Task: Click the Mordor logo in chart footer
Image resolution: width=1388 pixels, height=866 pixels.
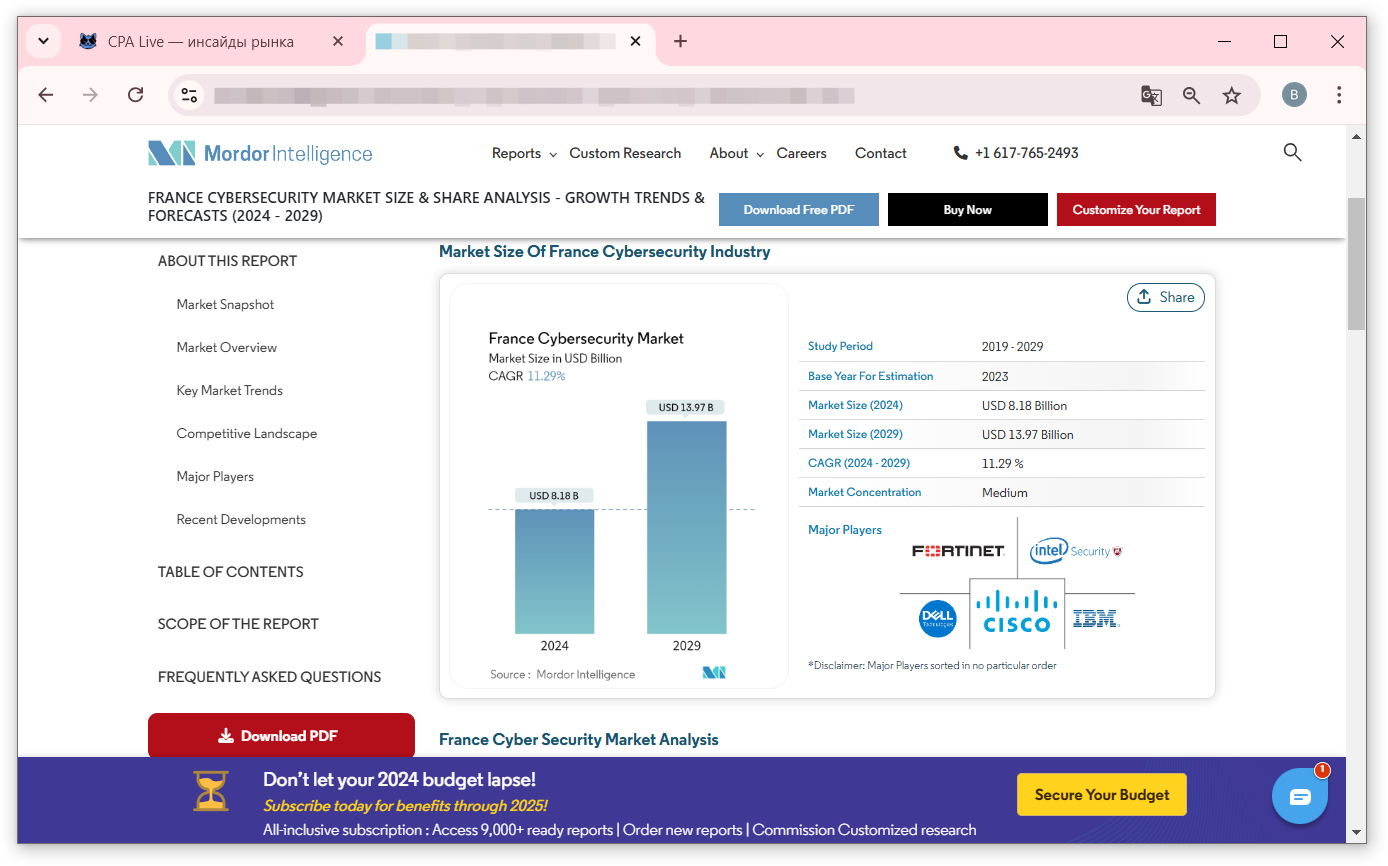Action: [714, 673]
